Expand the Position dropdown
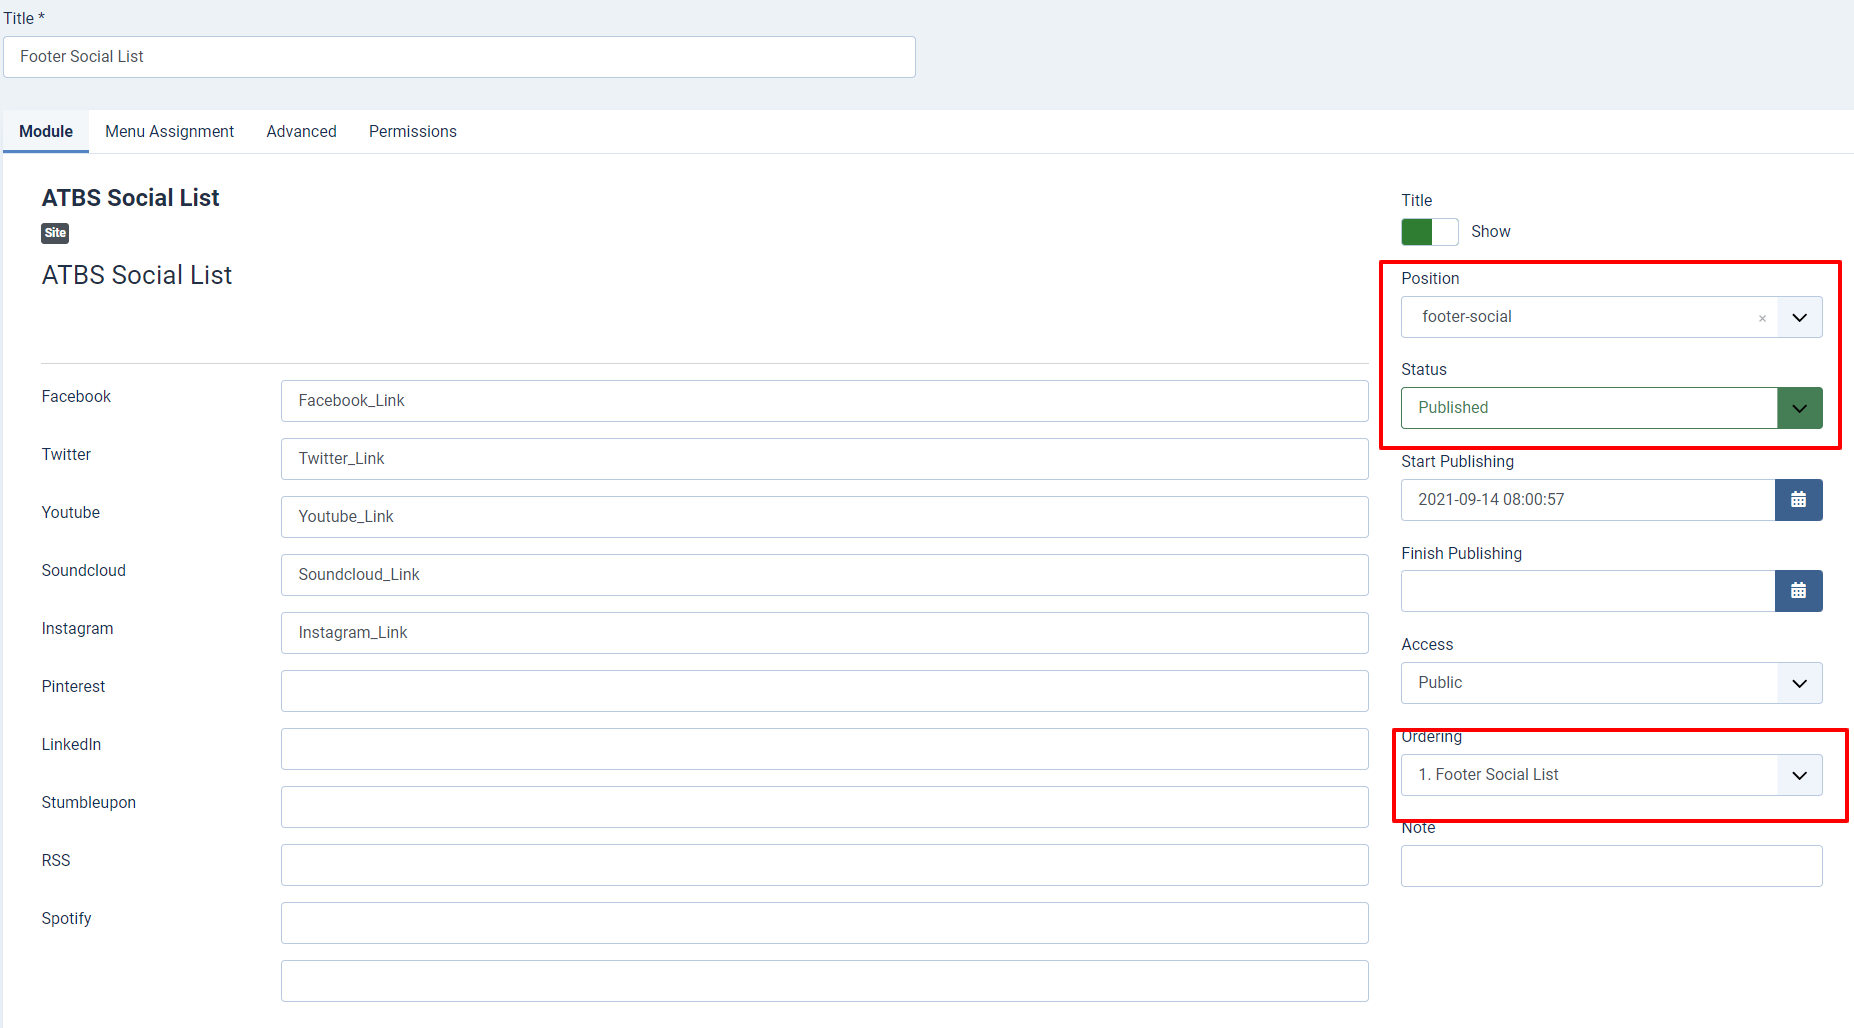The image size is (1854, 1028). (x=1799, y=318)
